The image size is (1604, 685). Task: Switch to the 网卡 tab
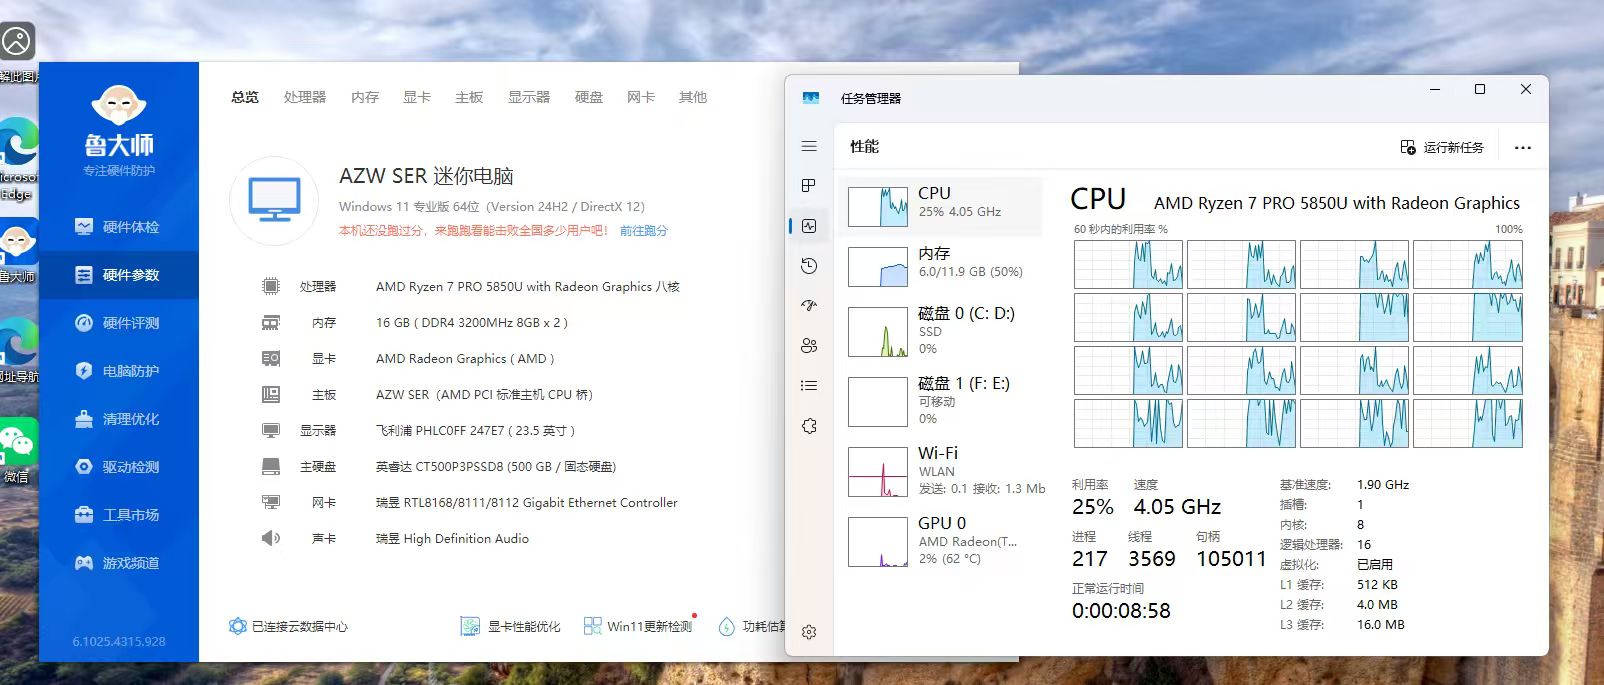641,97
